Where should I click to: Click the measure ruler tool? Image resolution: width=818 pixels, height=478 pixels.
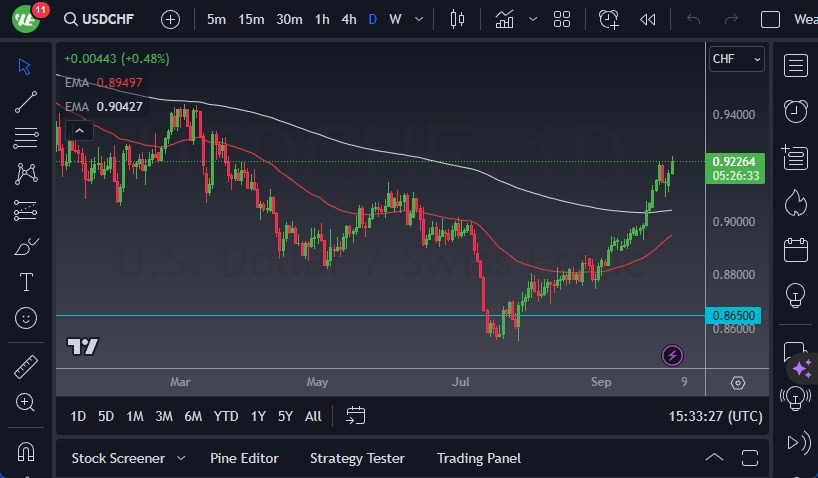(26, 366)
